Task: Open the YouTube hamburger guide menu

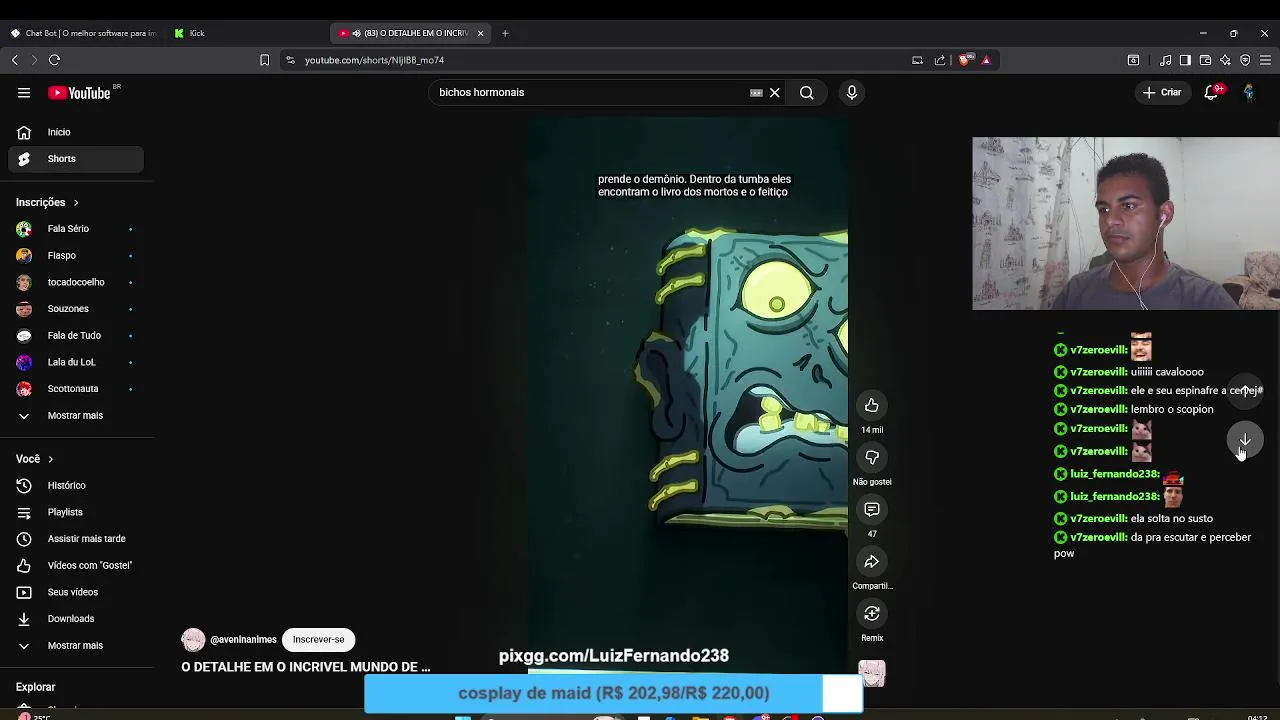Action: (24, 93)
